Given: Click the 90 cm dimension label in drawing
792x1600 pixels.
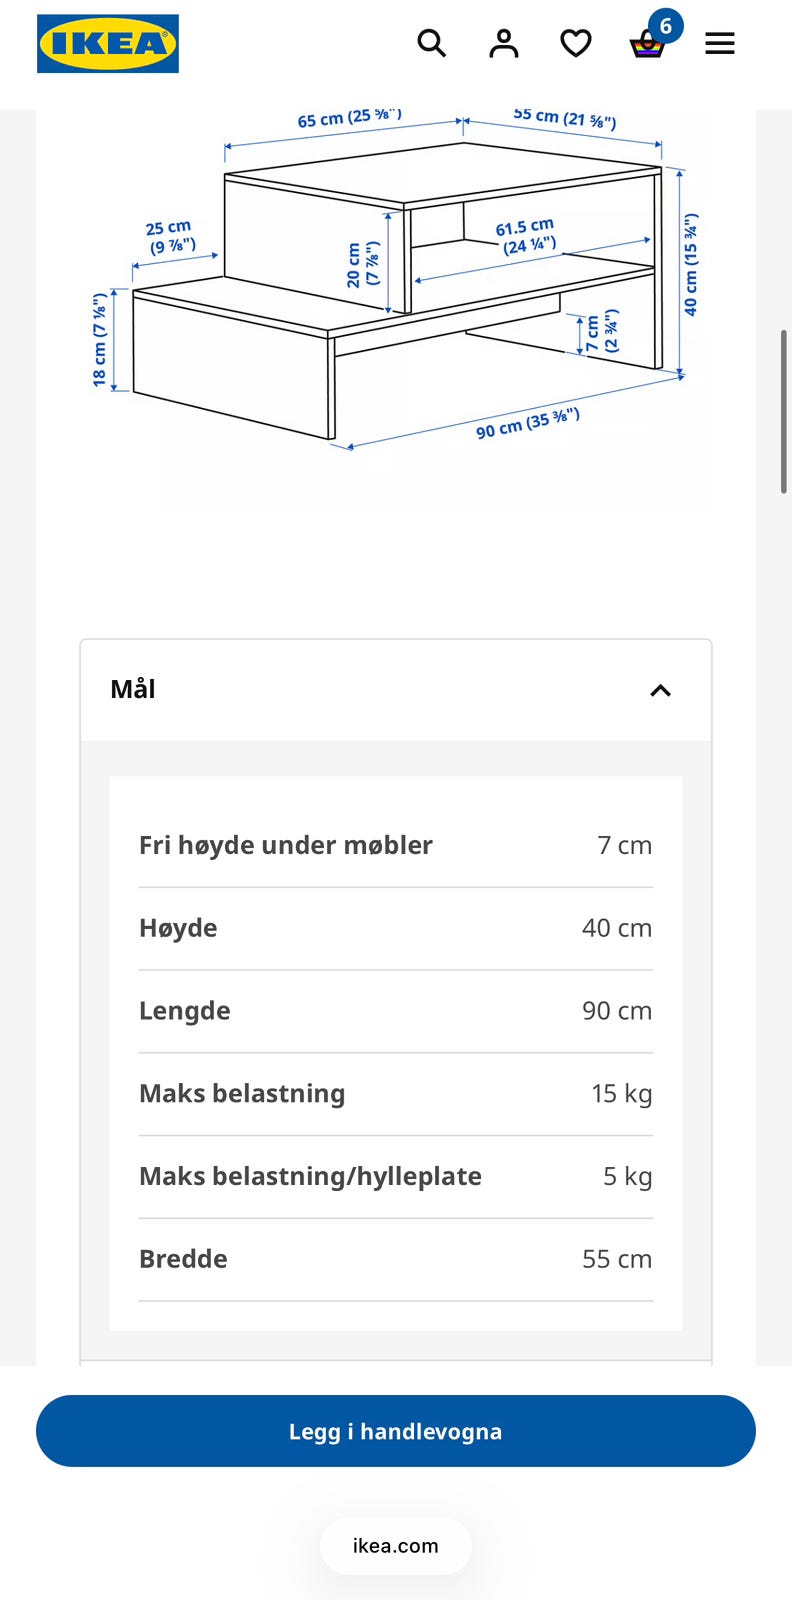Looking at the screenshot, I should pos(528,423).
